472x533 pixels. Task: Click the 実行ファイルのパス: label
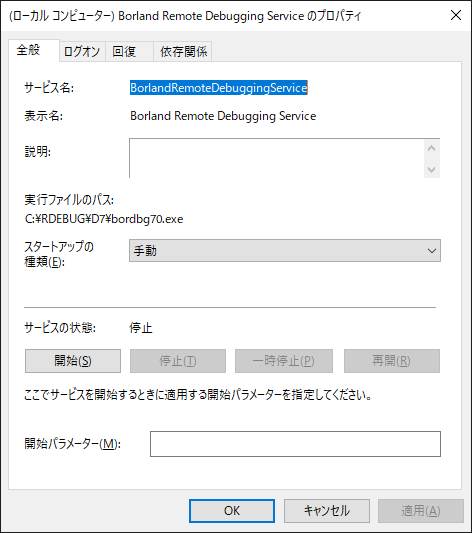(x=69, y=200)
